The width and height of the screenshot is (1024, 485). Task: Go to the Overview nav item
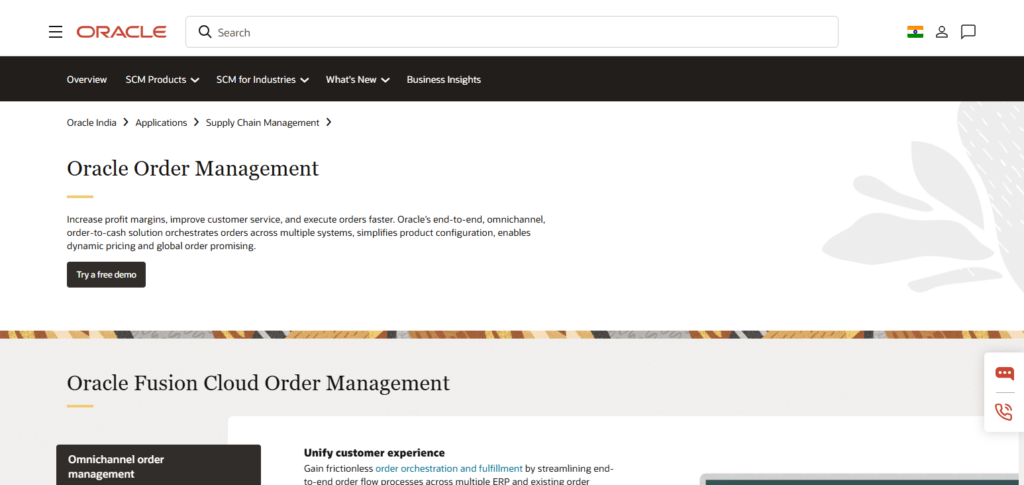point(87,80)
